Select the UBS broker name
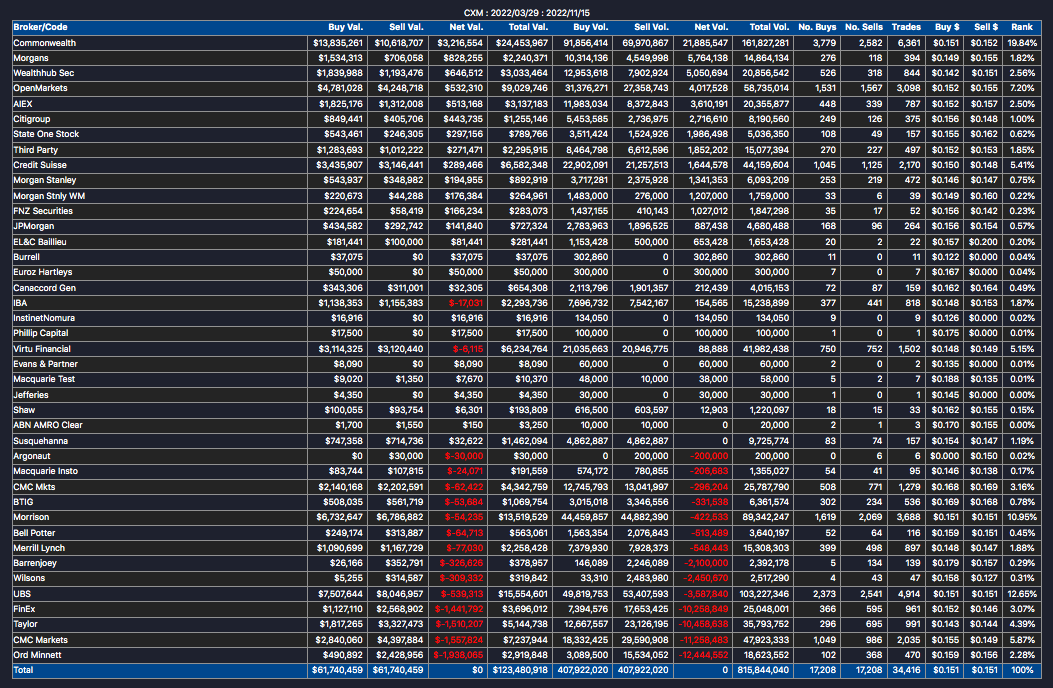This screenshot has width=1053, height=688. 21,594
